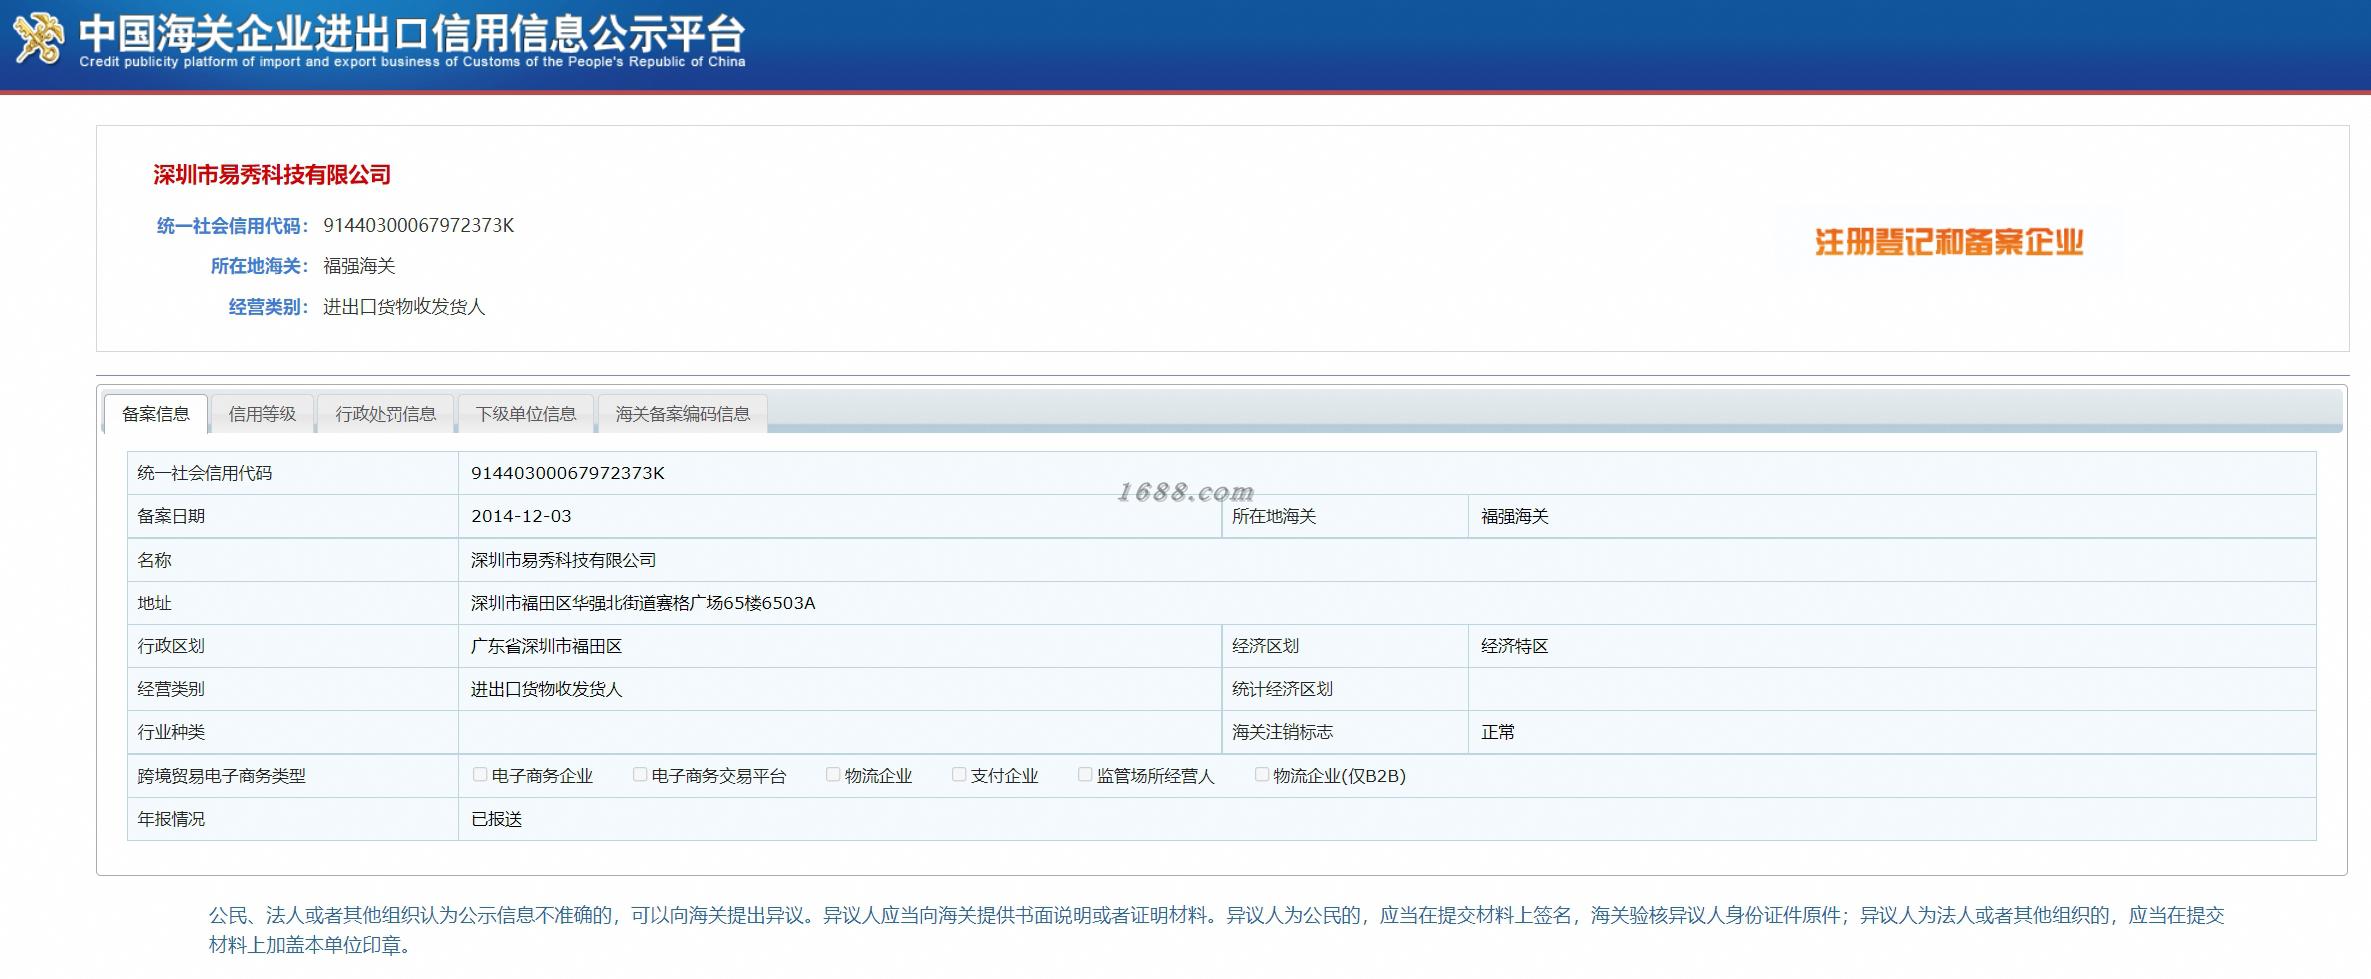Click the objection notice paragraph at bottom
2371x979 pixels.
1216,930
